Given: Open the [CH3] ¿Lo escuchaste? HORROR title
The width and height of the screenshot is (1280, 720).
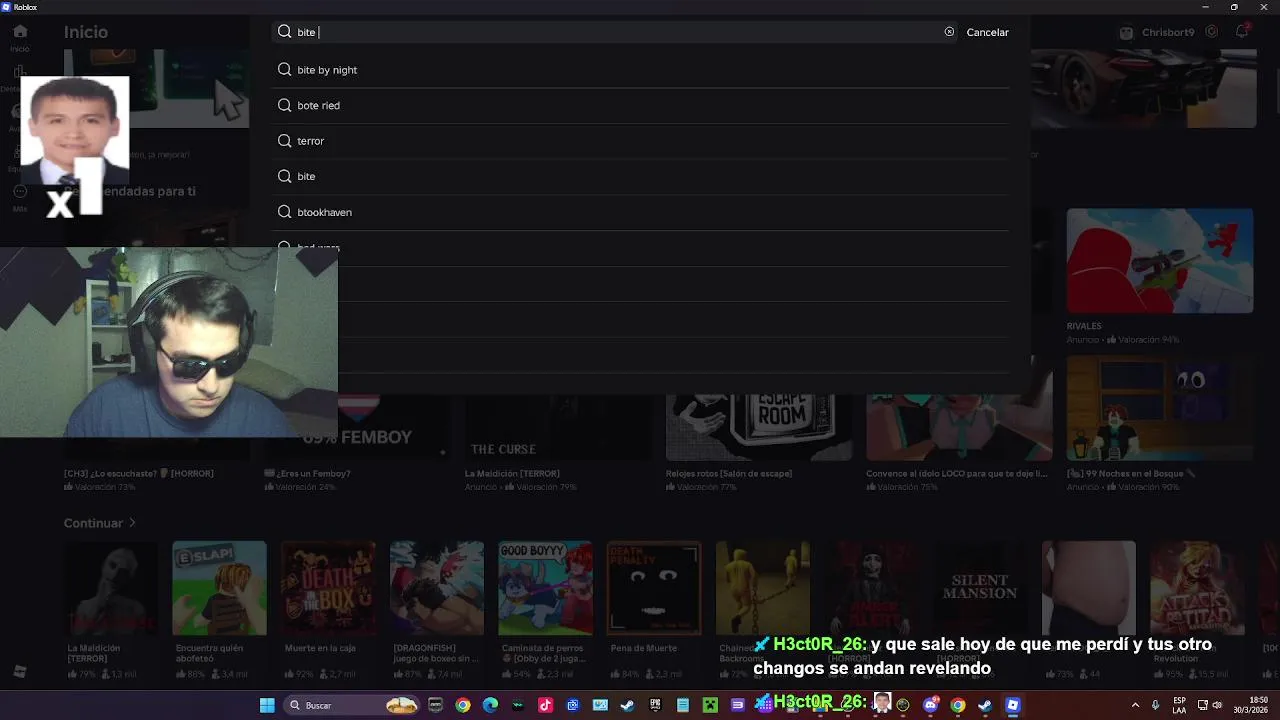Looking at the screenshot, I should [139, 473].
